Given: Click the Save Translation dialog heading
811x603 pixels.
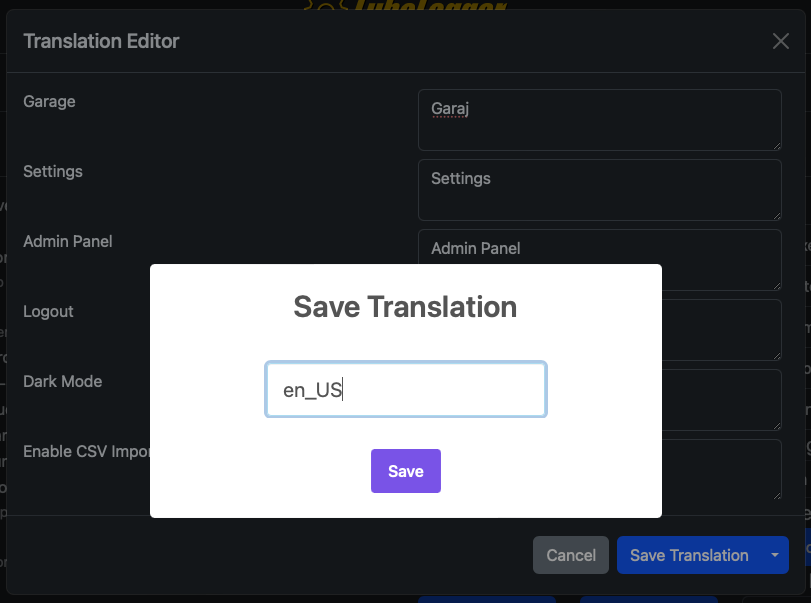Looking at the screenshot, I should click(405, 306).
